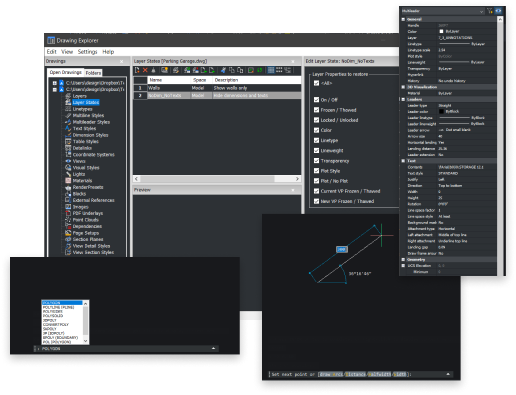
Task: Open the View menu
Action: point(67,52)
